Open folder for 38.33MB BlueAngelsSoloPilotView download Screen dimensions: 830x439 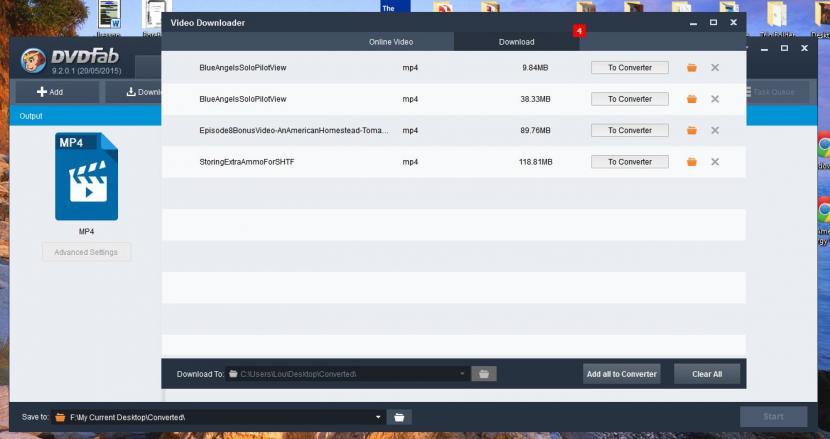[691, 99]
